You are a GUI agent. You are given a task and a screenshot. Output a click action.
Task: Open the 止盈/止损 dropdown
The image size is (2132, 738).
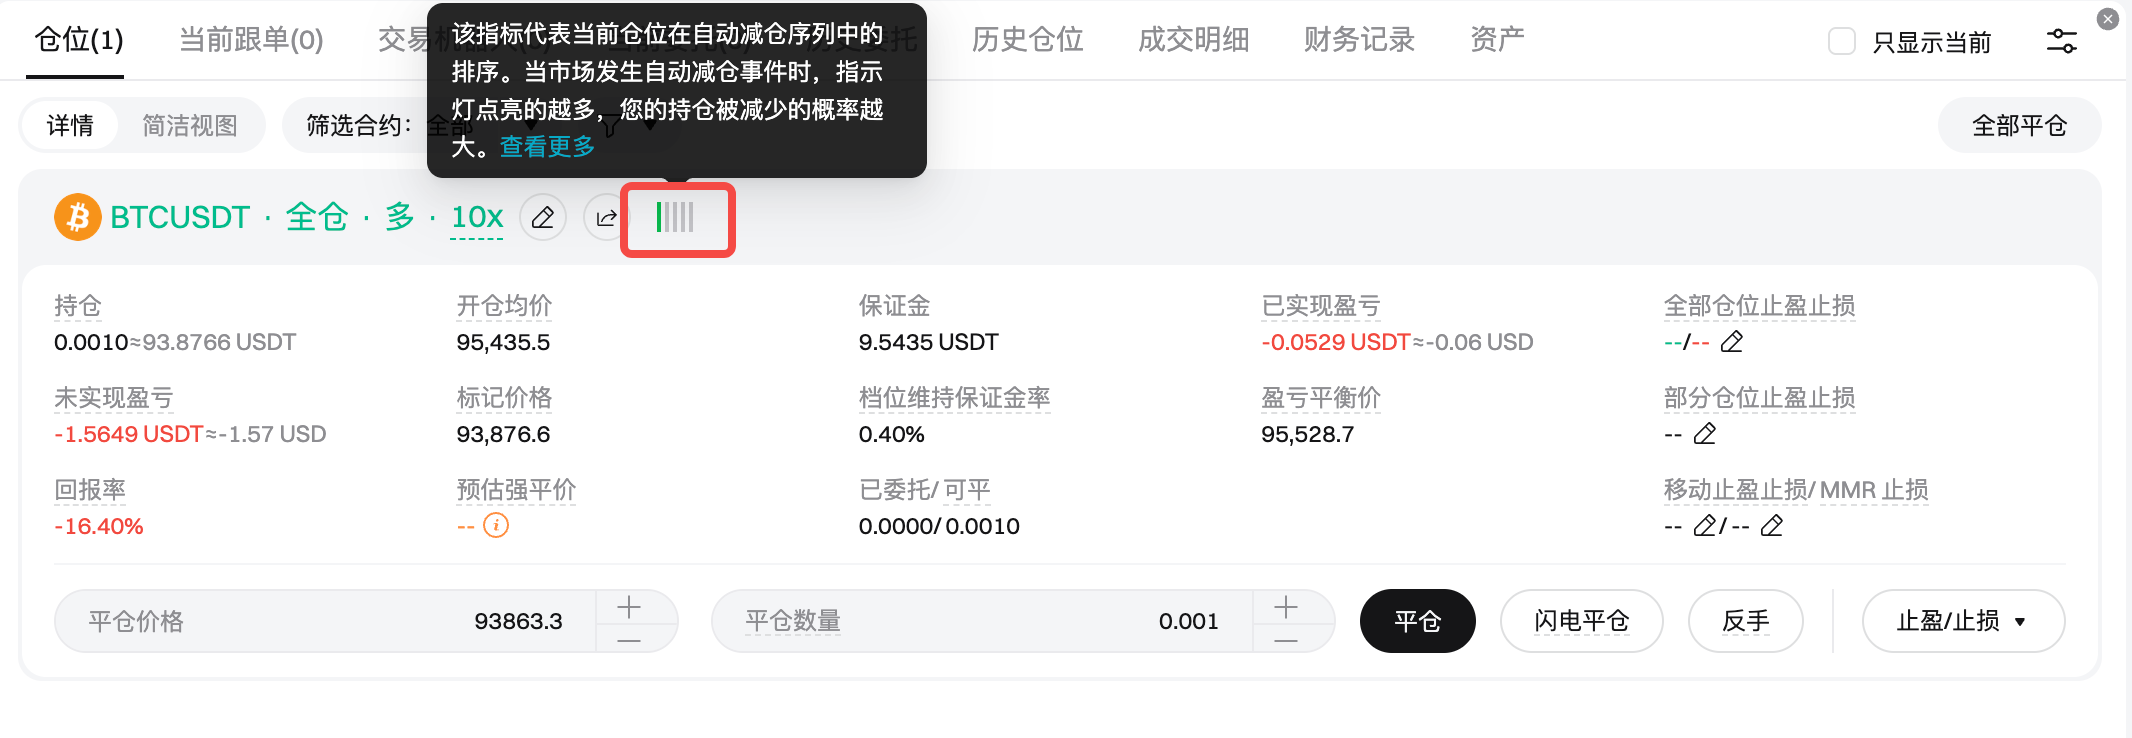1962,621
